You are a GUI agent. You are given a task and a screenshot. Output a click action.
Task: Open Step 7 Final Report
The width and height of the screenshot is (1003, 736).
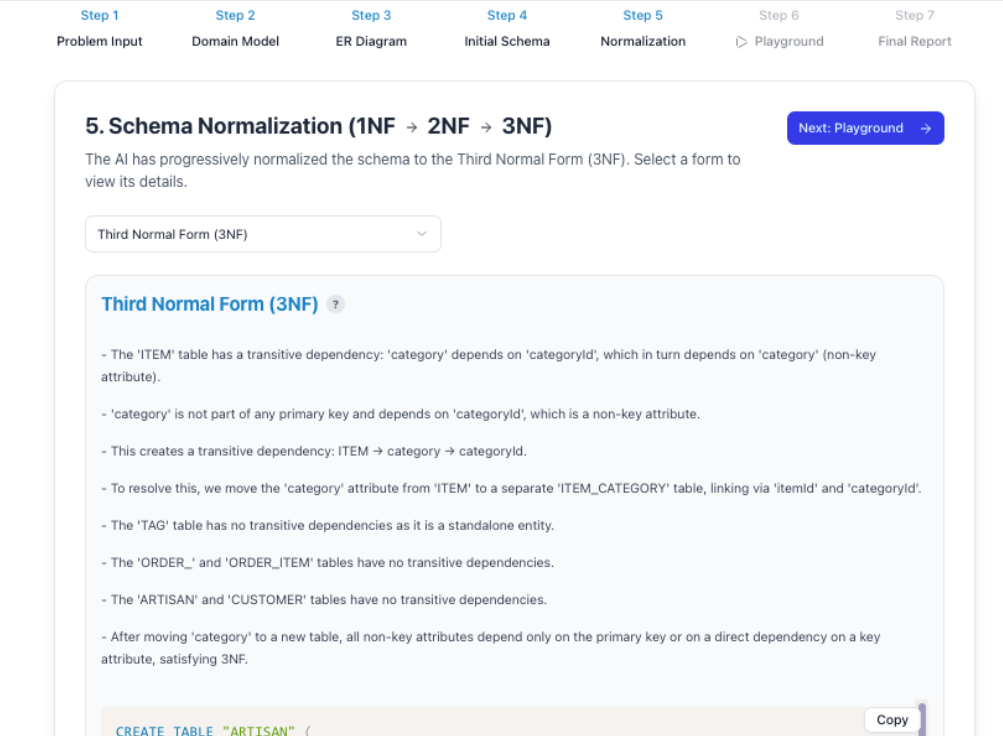click(915, 29)
